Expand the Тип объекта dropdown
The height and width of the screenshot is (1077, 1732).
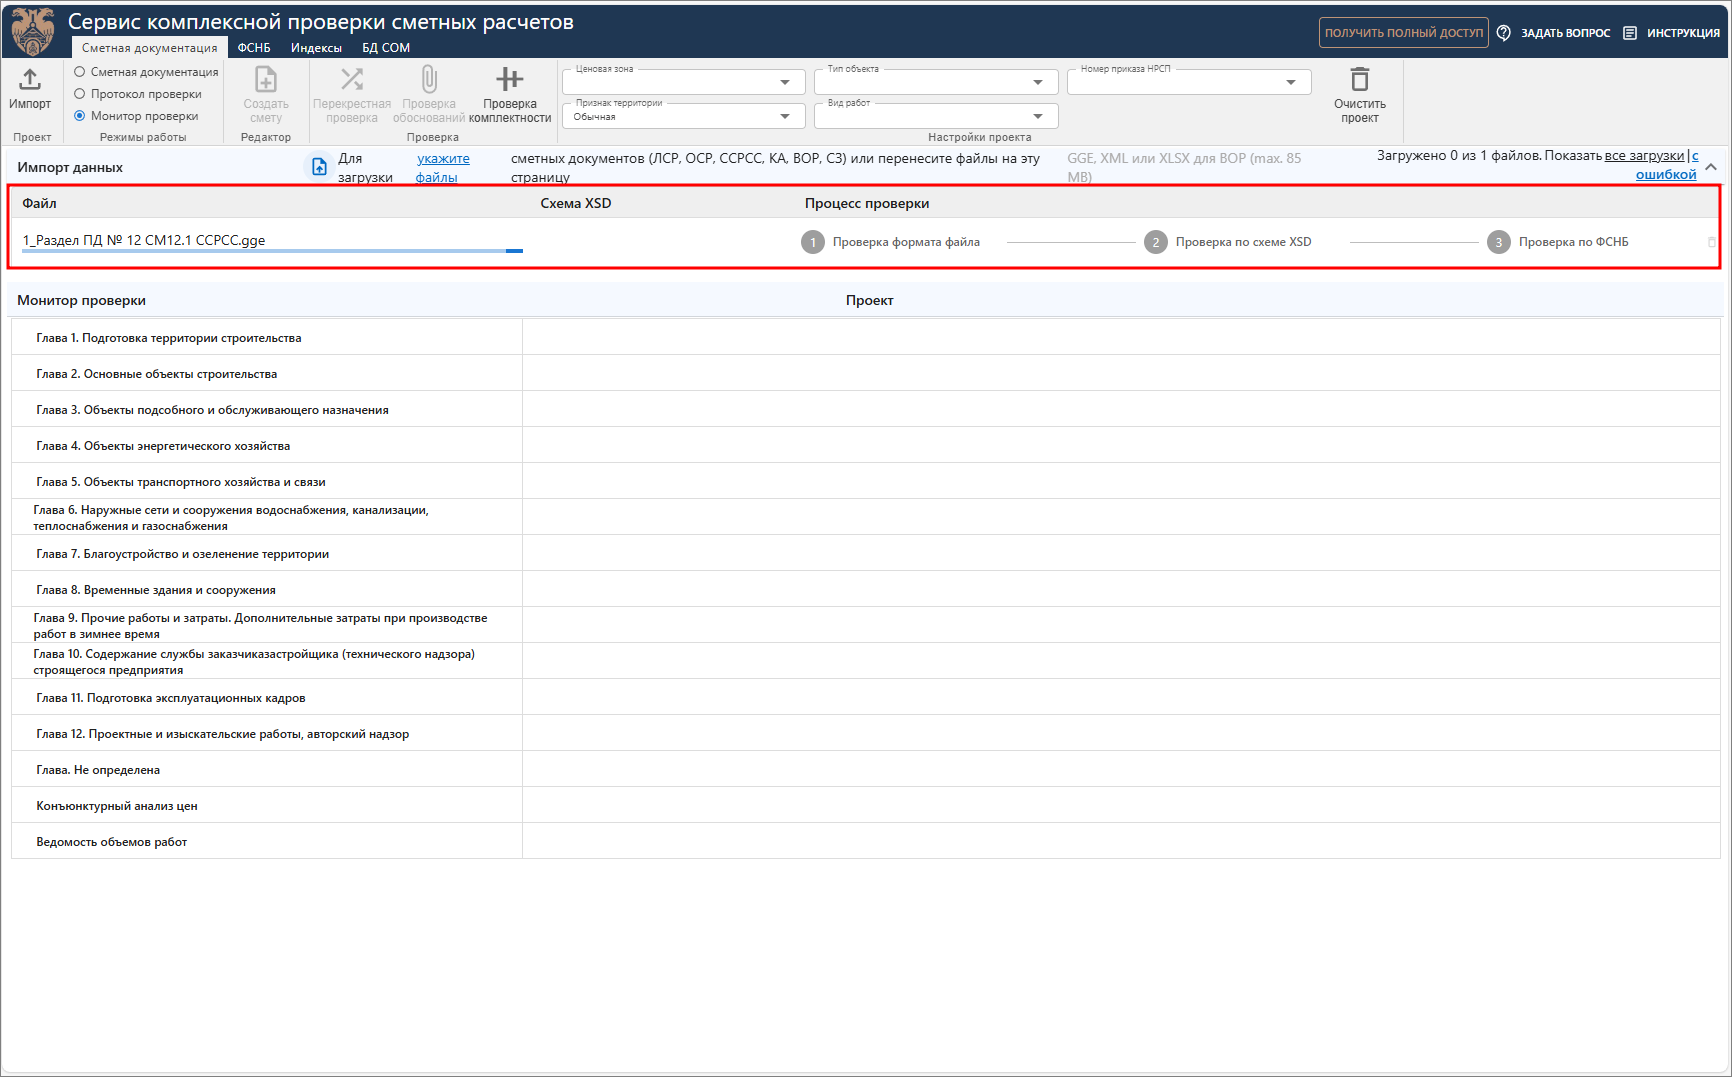(1038, 82)
